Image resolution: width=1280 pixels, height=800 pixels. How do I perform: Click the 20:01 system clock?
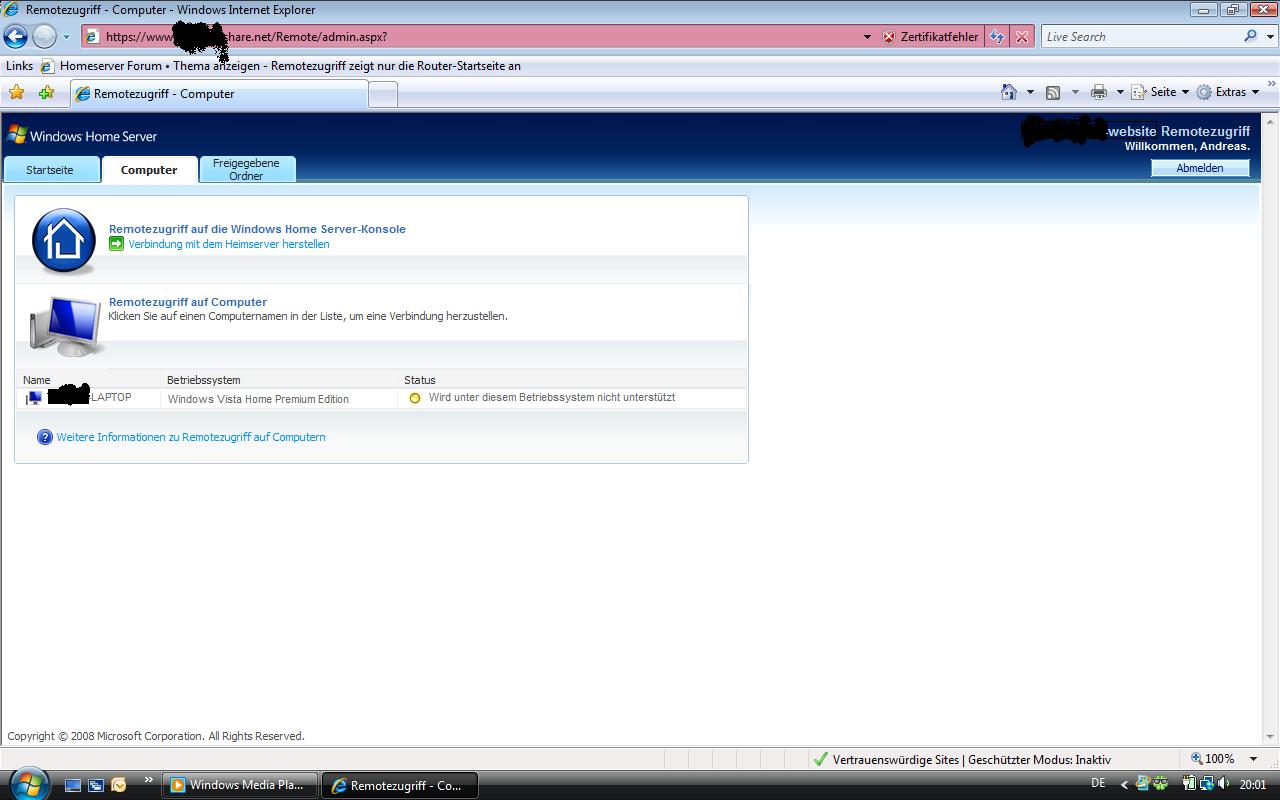[x=1253, y=785]
